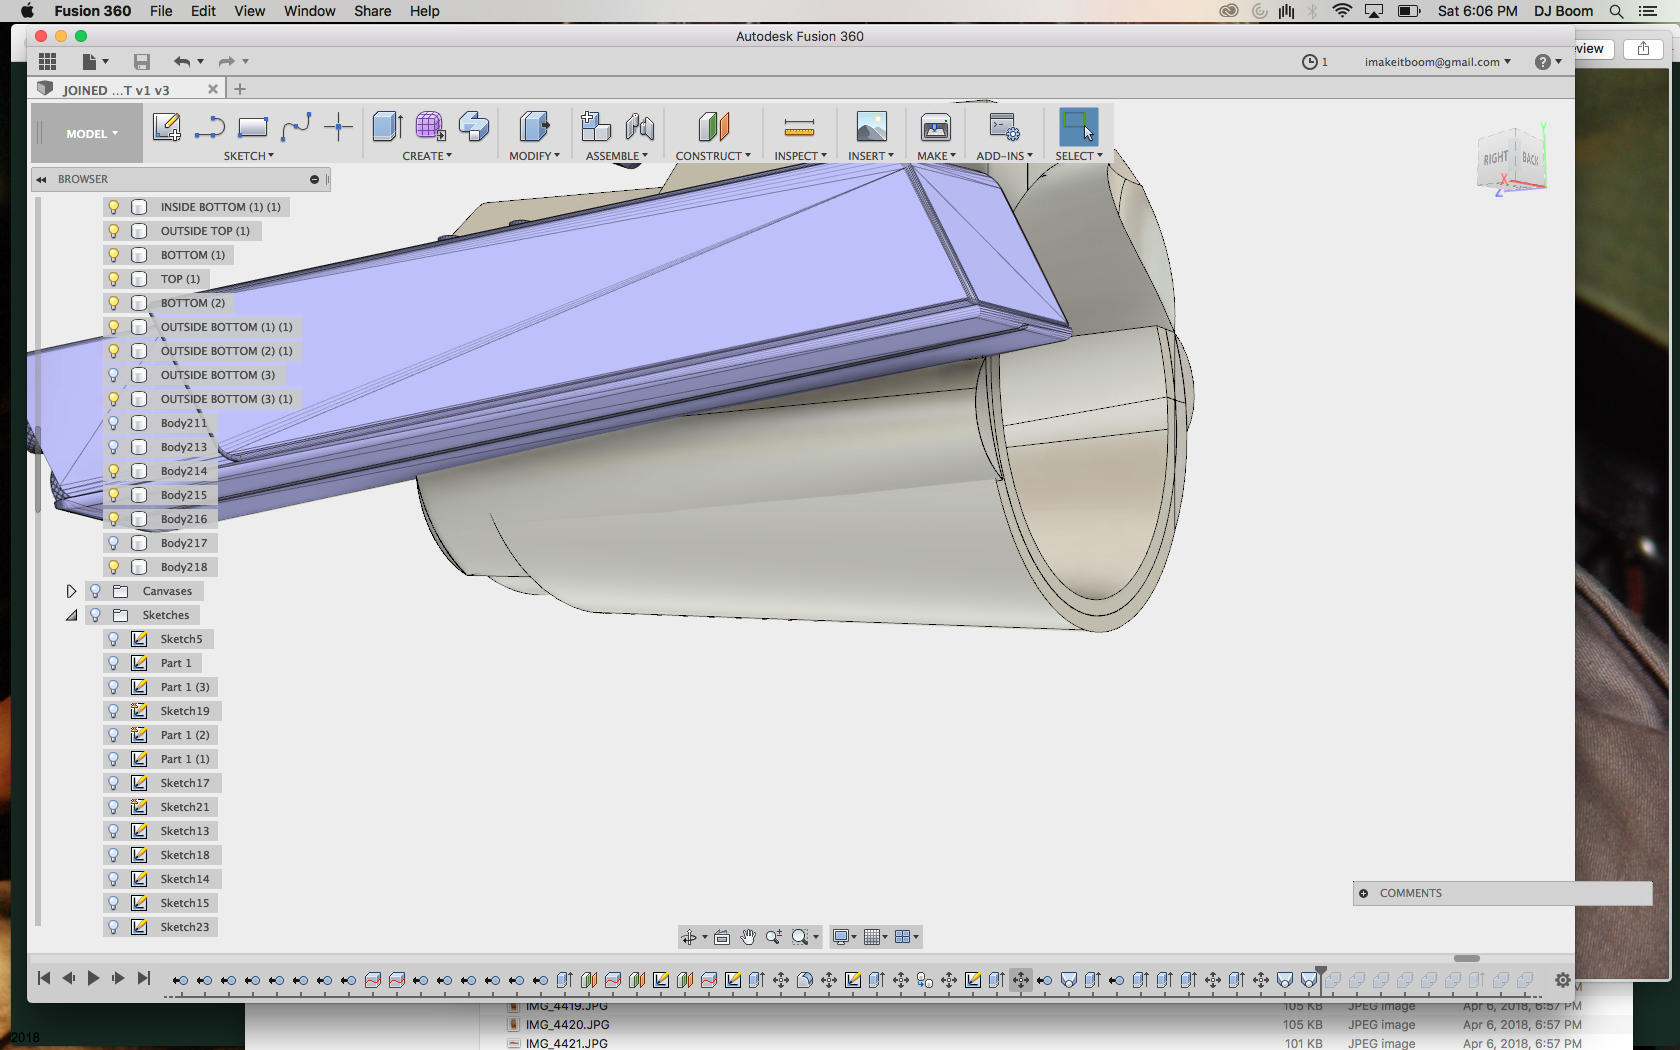The height and width of the screenshot is (1050, 1680).
Task: Open the MODIFY dropdown menu
Action: [x=534, y=156]
